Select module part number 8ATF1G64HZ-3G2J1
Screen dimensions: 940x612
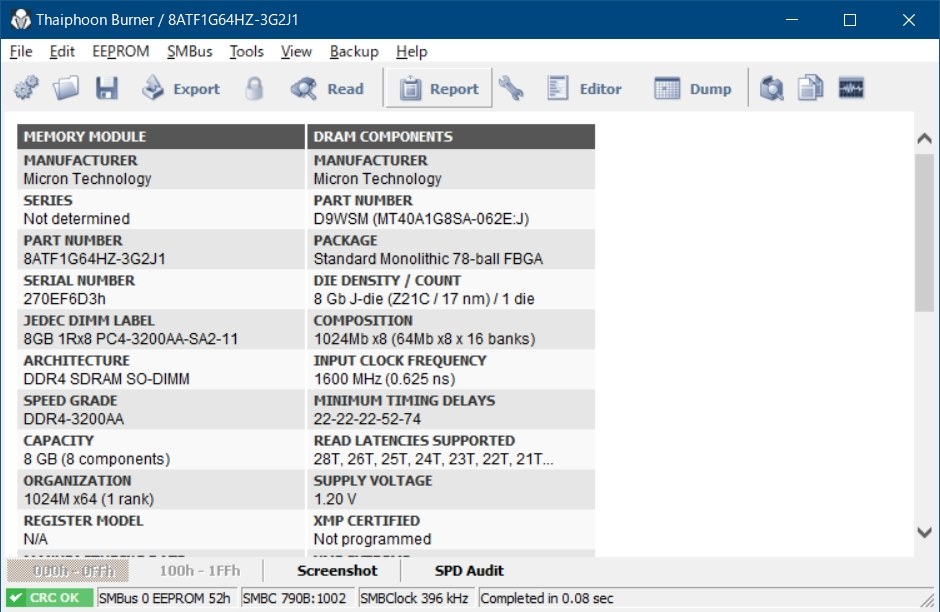click(x=95, y=259)
